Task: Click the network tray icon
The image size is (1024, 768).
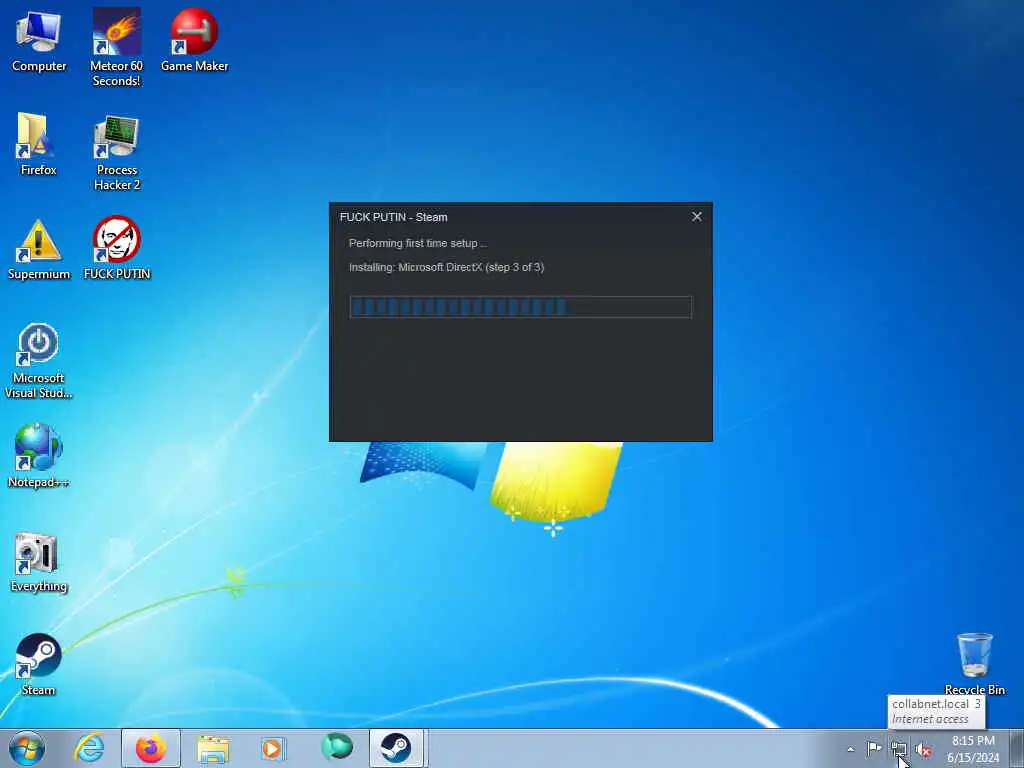Action: pyautogui.click(x=899, y=749)
